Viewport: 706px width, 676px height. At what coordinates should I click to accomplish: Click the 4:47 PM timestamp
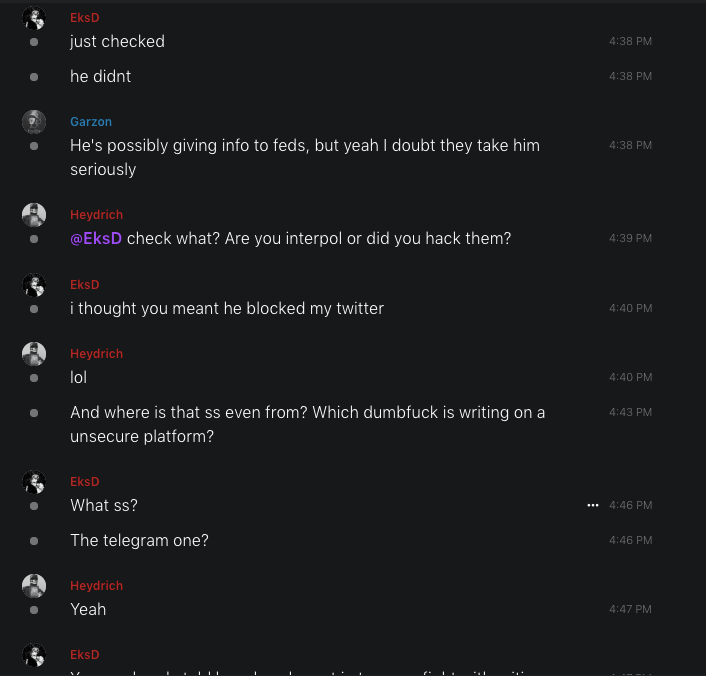[630, 609]
